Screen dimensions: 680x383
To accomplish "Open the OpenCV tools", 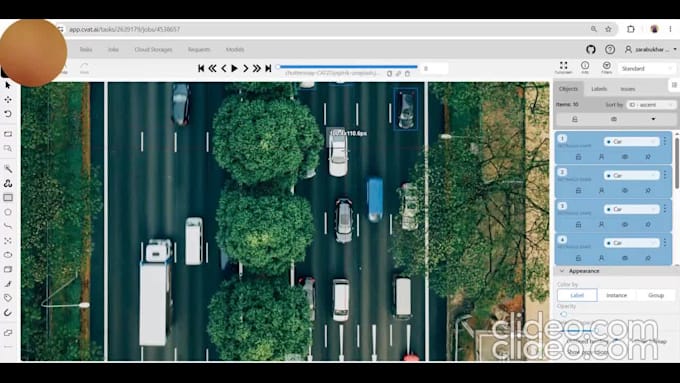I will (x=8, y=183).
